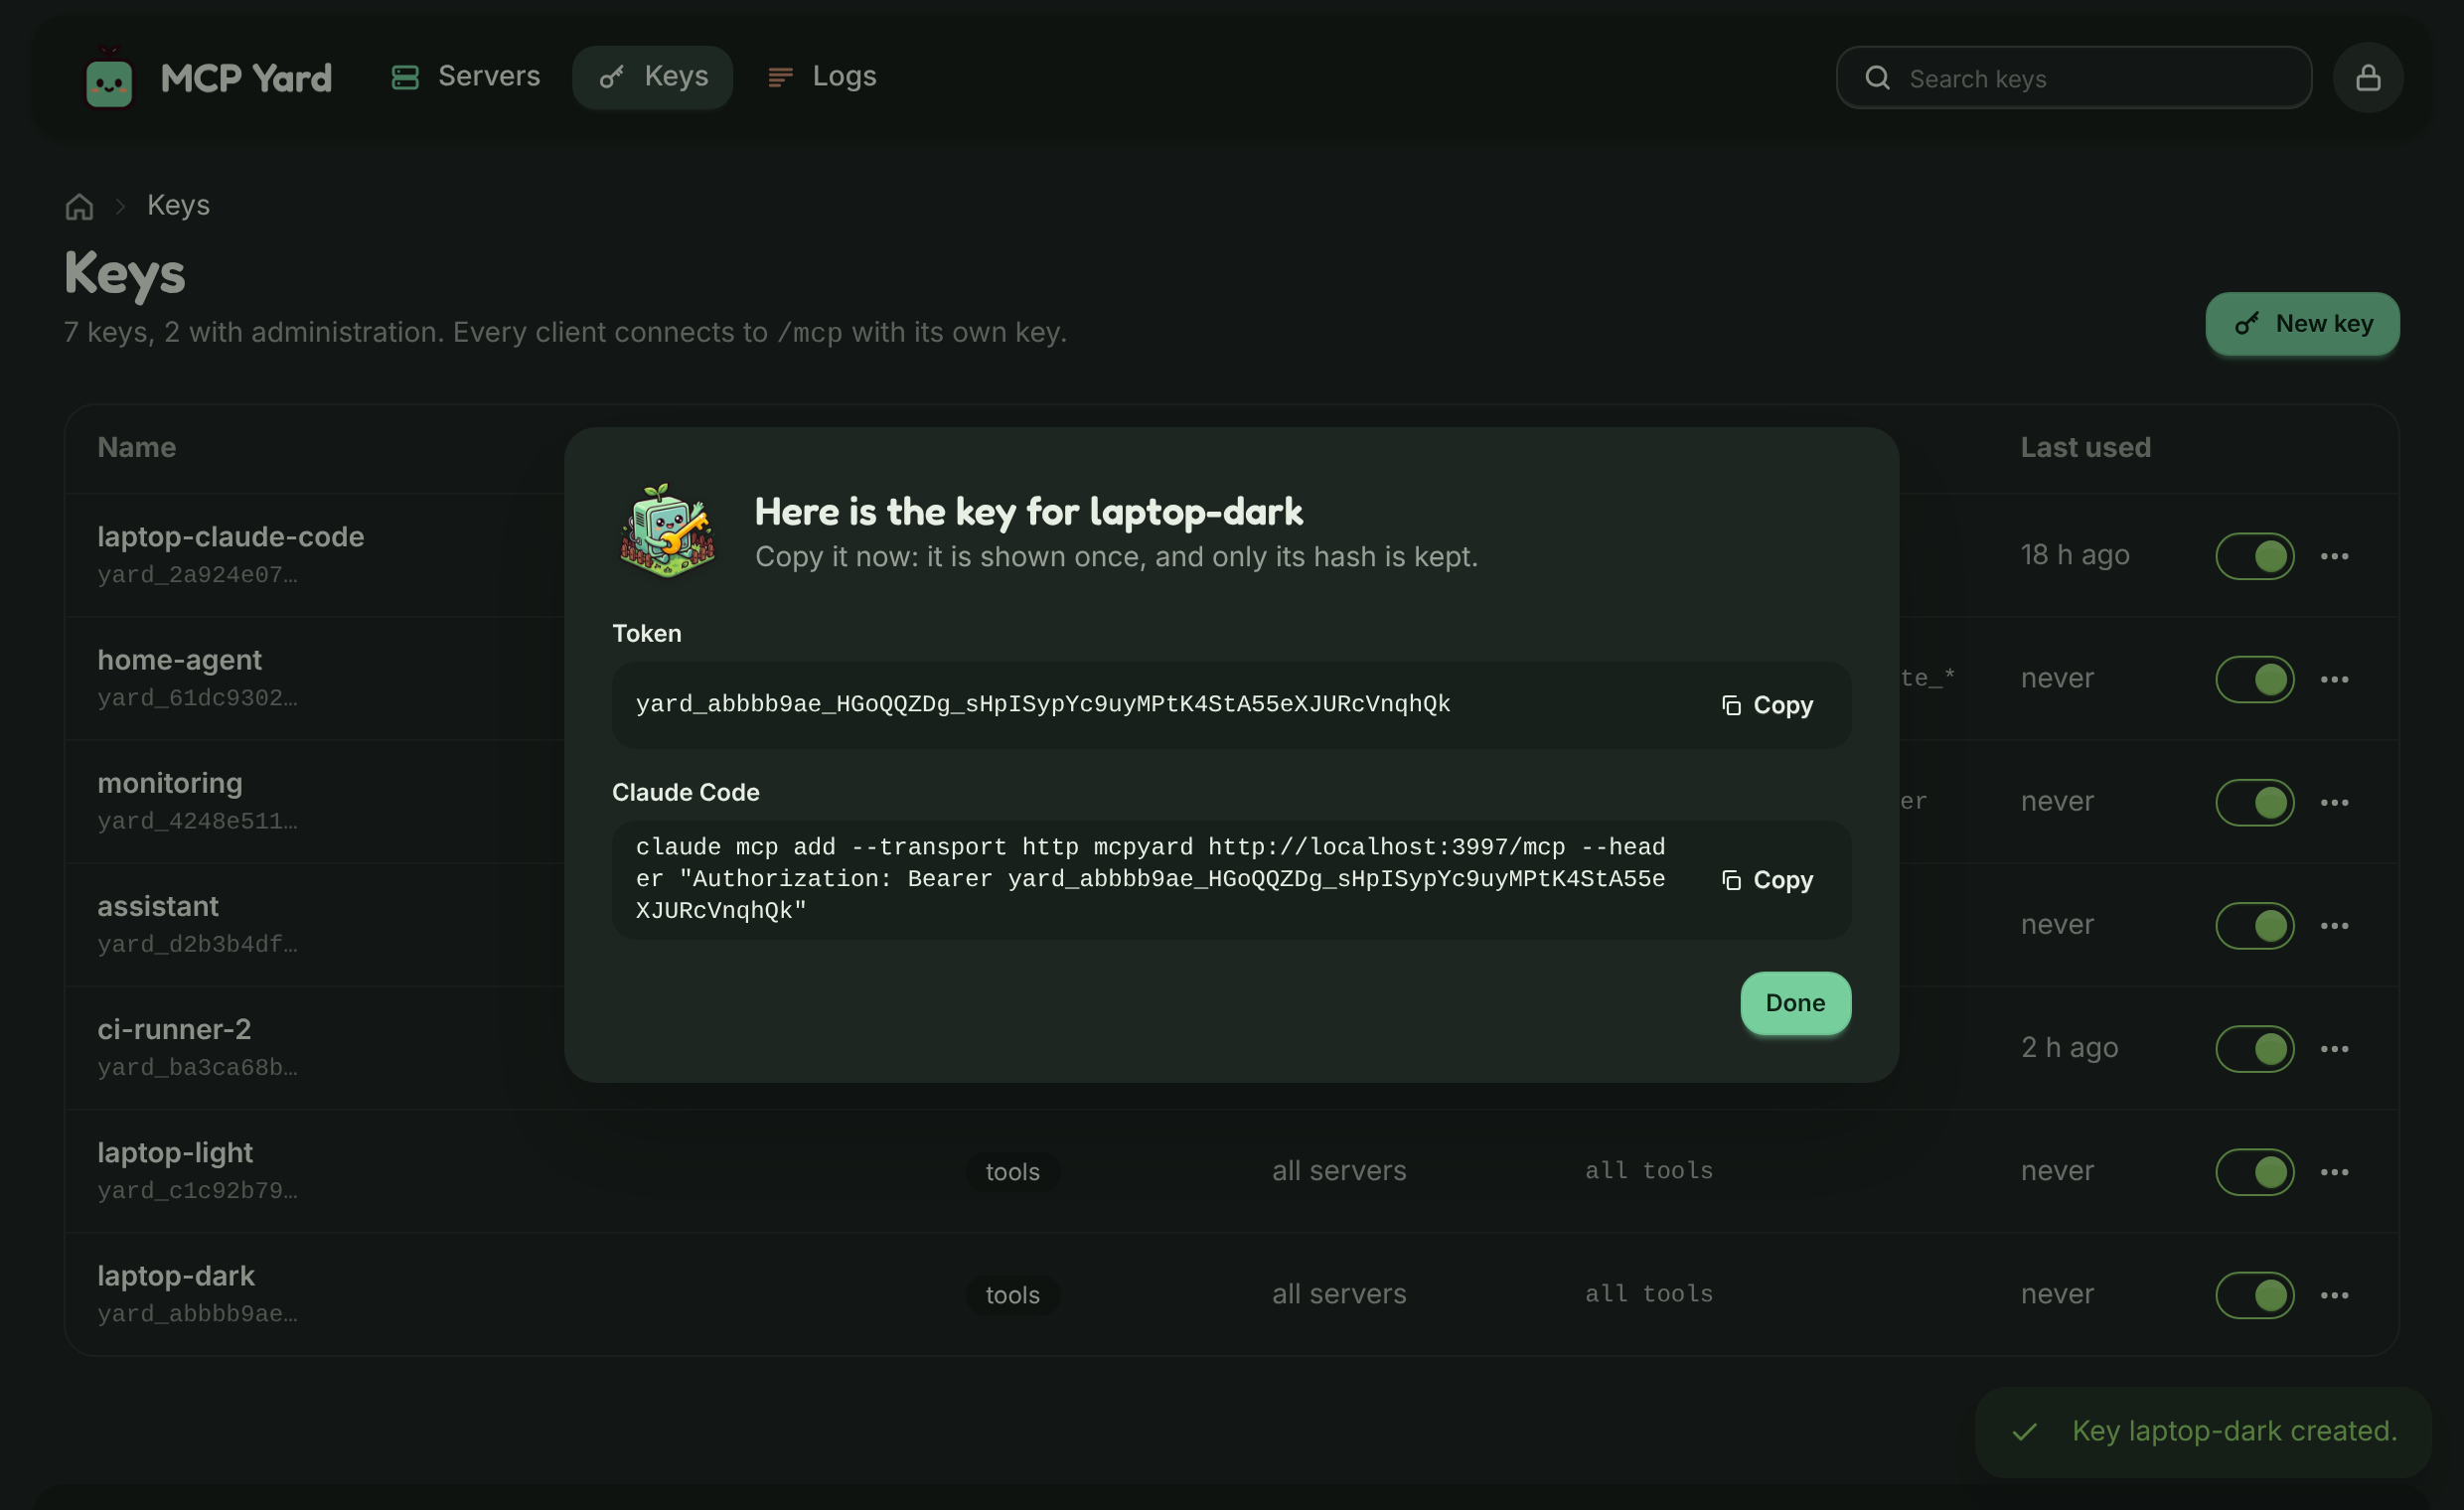This screenshot has height=1510, width=2464.
Task: Toggle the laptop-light key switch
Action: click(2254, 1171)
